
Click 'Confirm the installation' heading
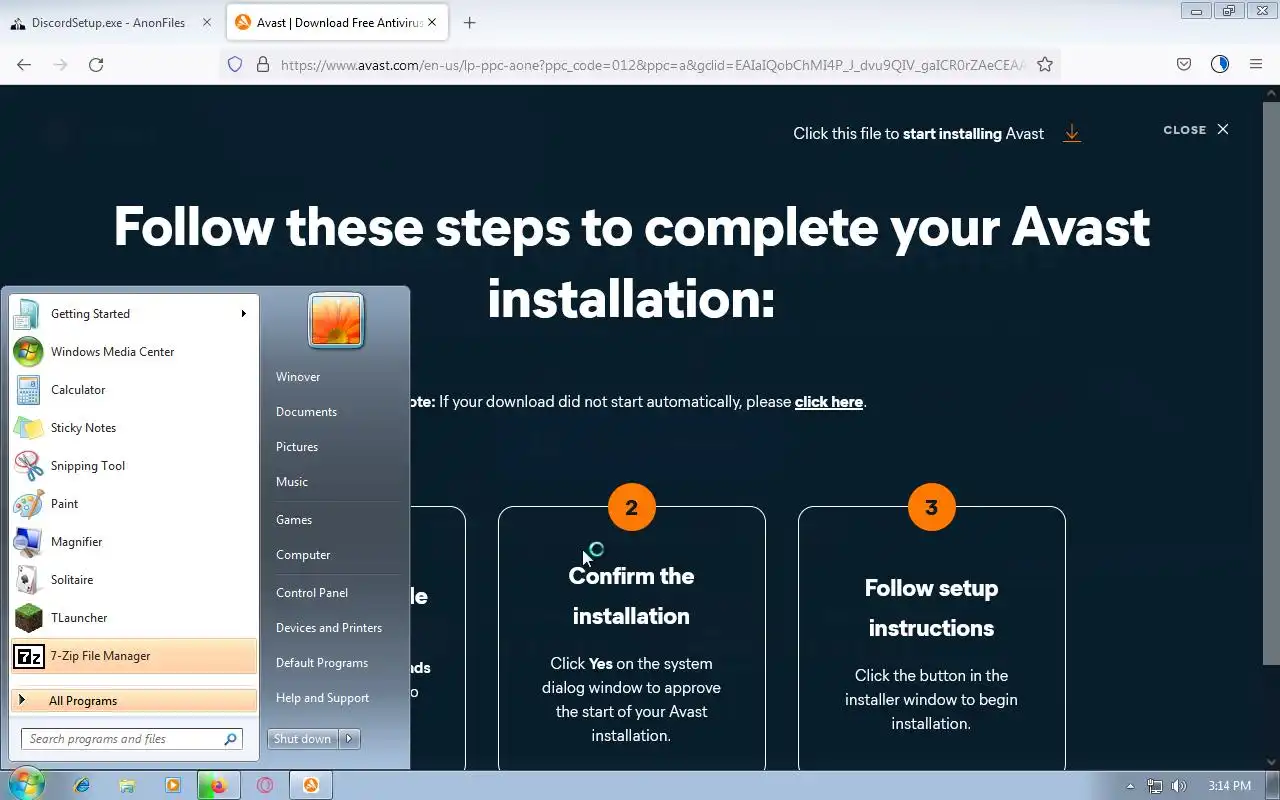(x=631, y=596)
